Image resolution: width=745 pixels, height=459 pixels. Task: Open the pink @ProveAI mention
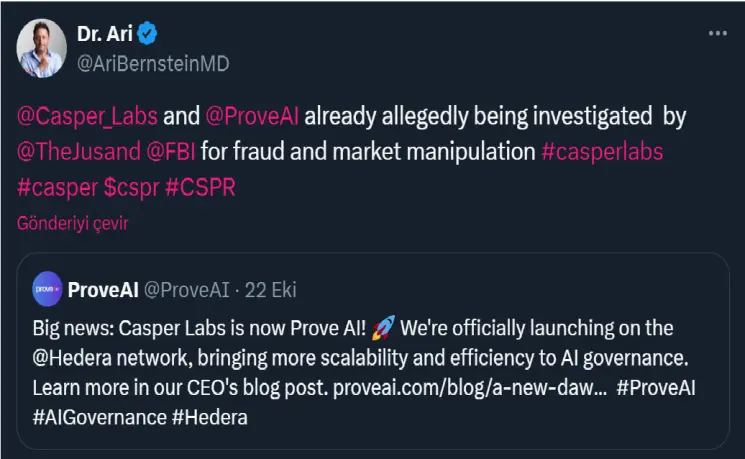(252, 116)
